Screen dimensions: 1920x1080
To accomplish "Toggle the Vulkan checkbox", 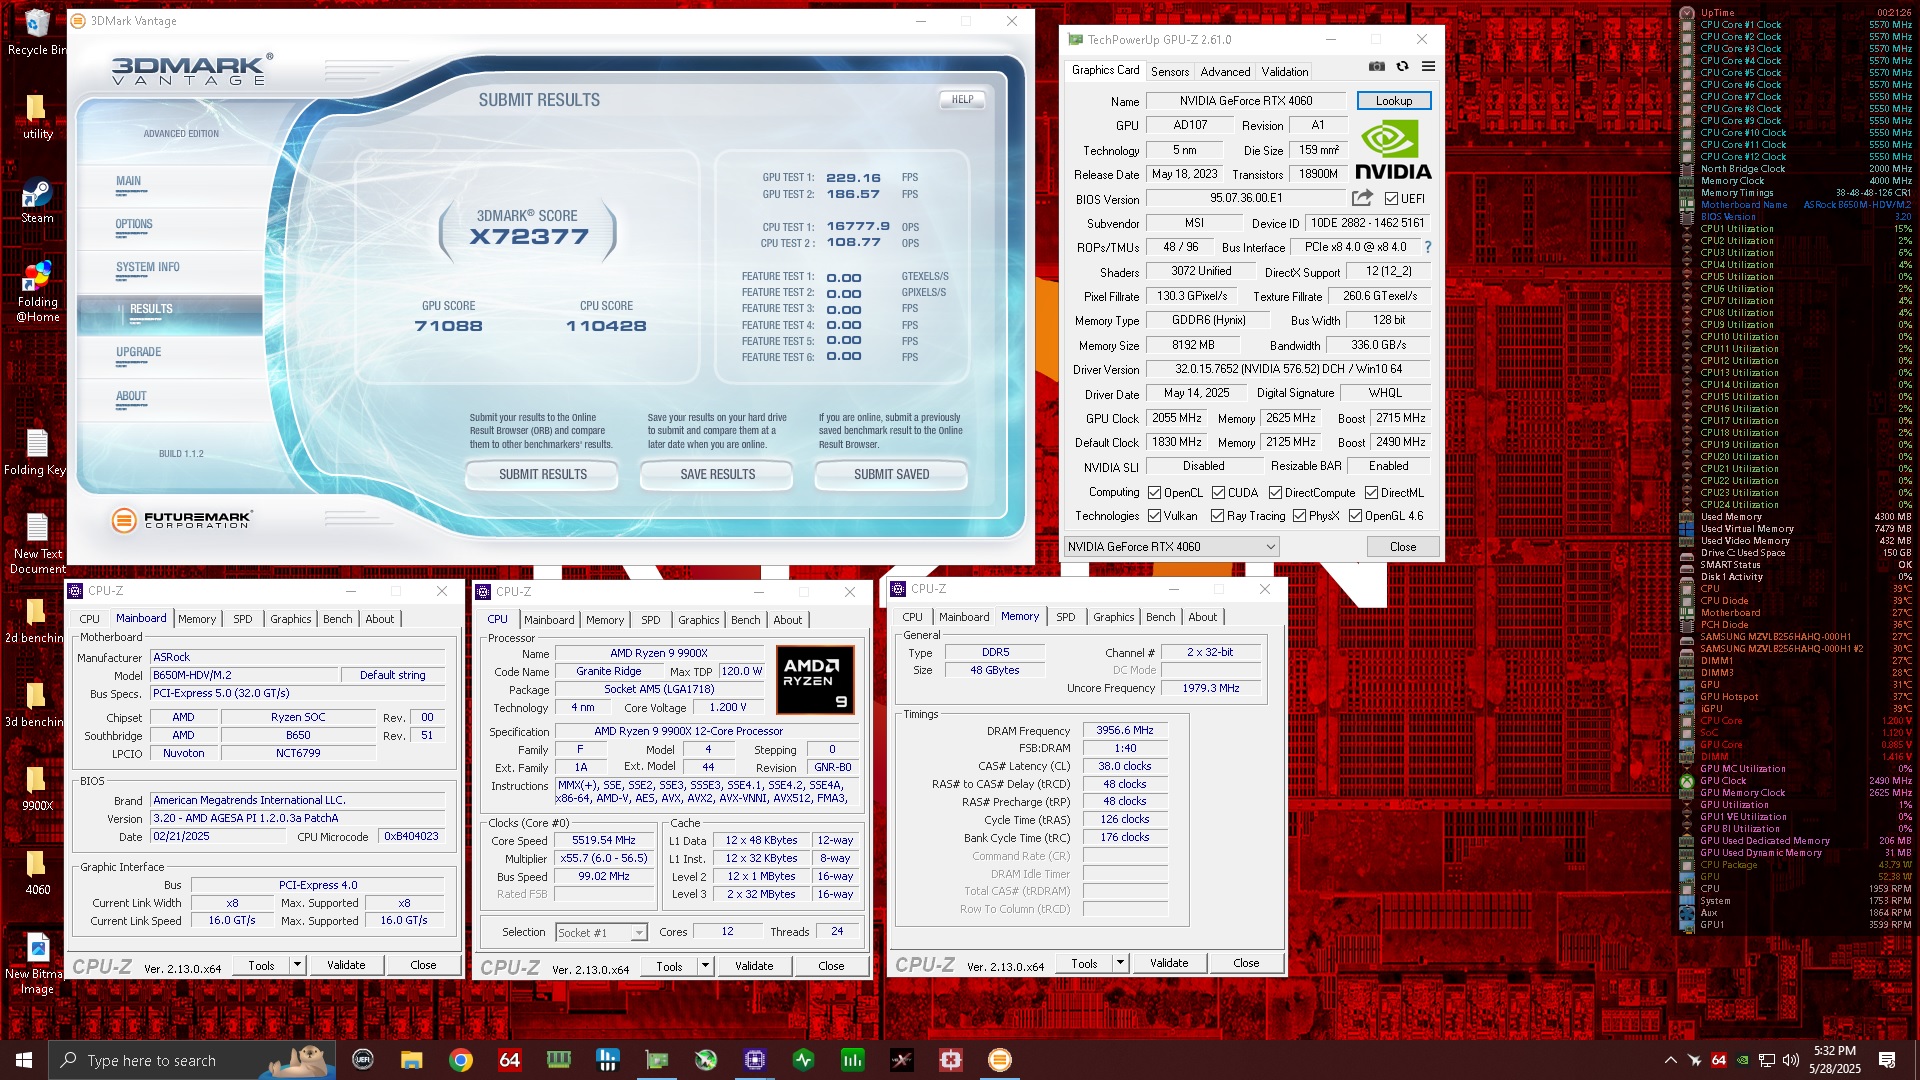I will coord(1154,516).
